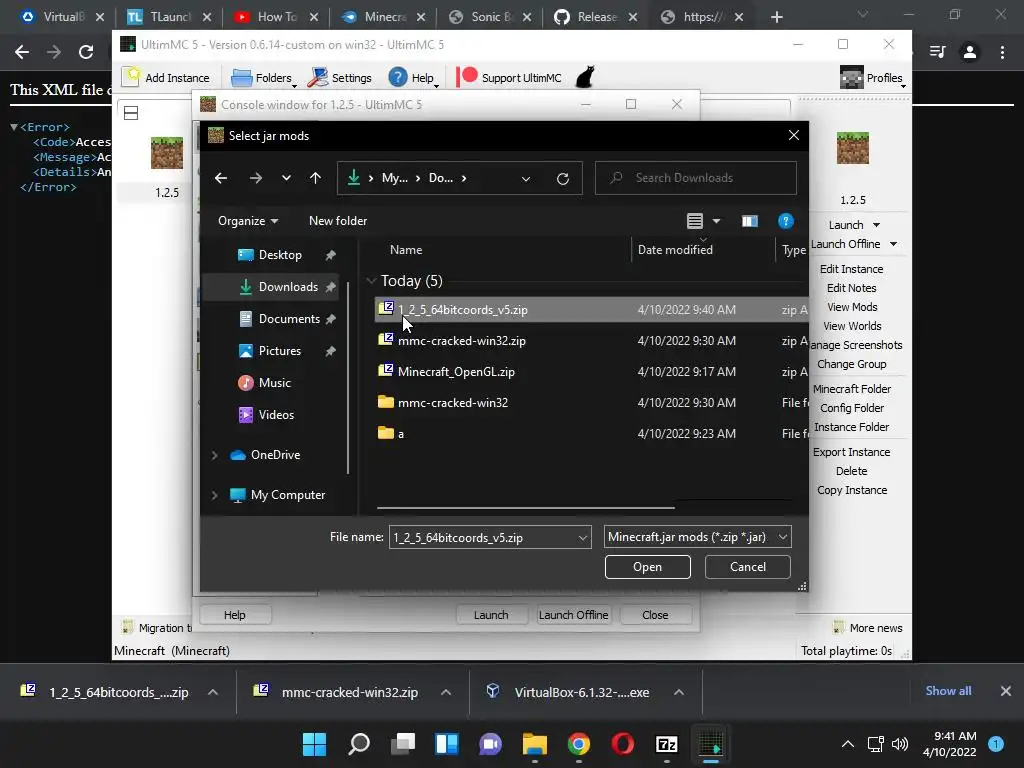Open the Folders menu in UltimMC
This screenshot has height=768, width=1024.
pyautogui.click(x=264, y=78)
